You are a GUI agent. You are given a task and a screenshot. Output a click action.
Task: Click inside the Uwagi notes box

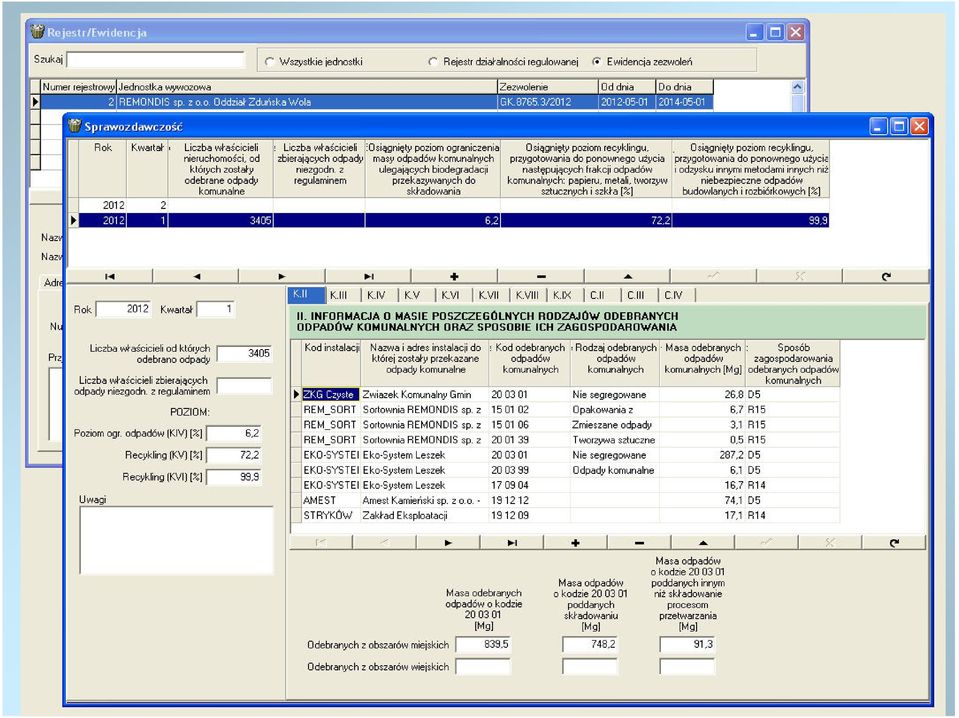point(176,540)
